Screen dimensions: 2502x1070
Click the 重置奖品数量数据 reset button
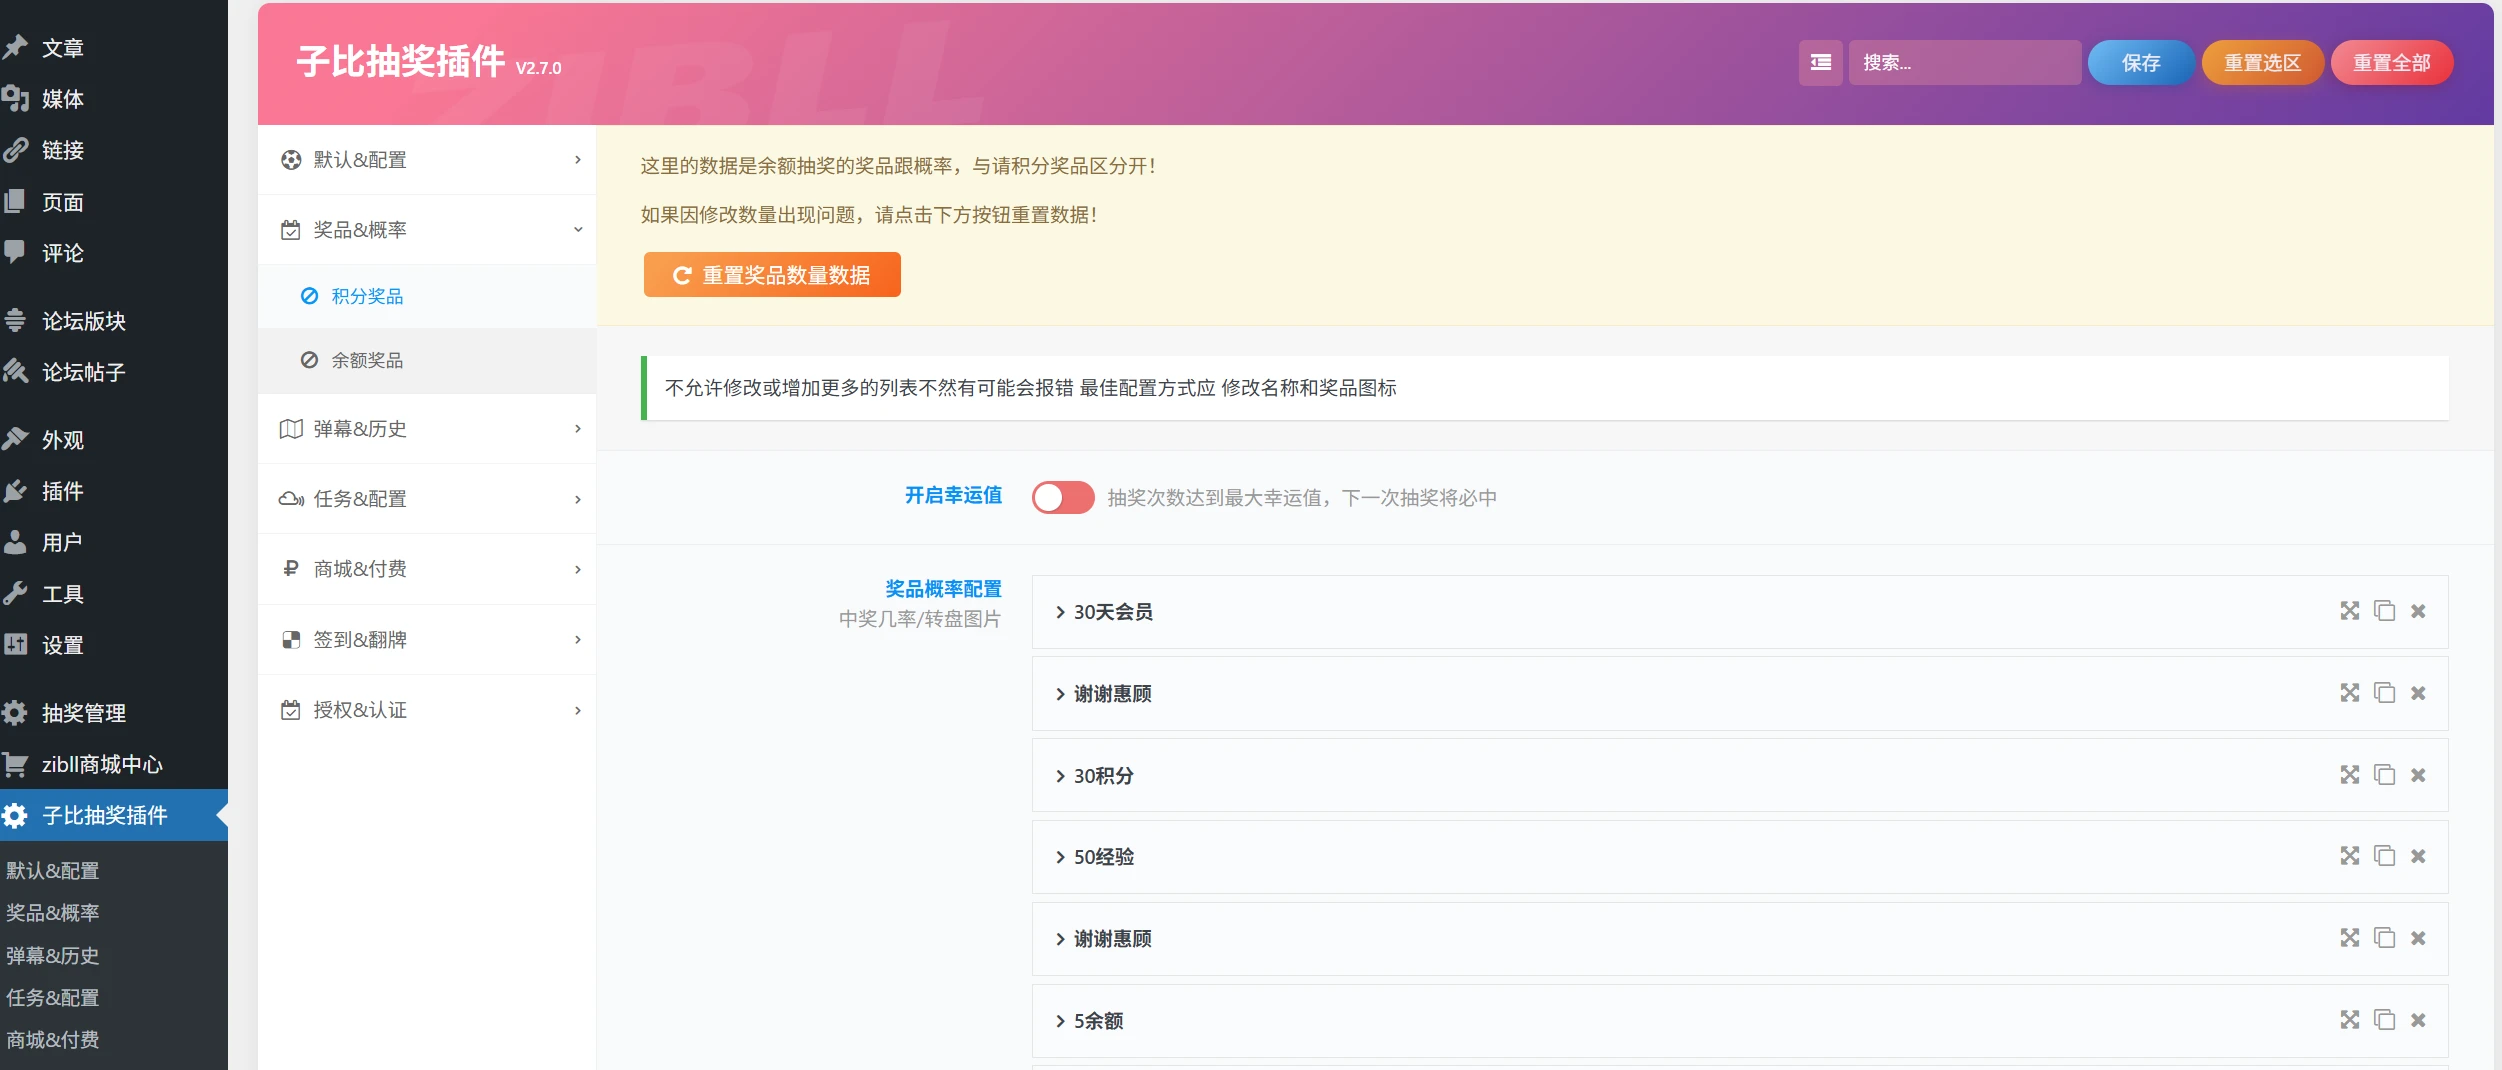tap(771, 274)
